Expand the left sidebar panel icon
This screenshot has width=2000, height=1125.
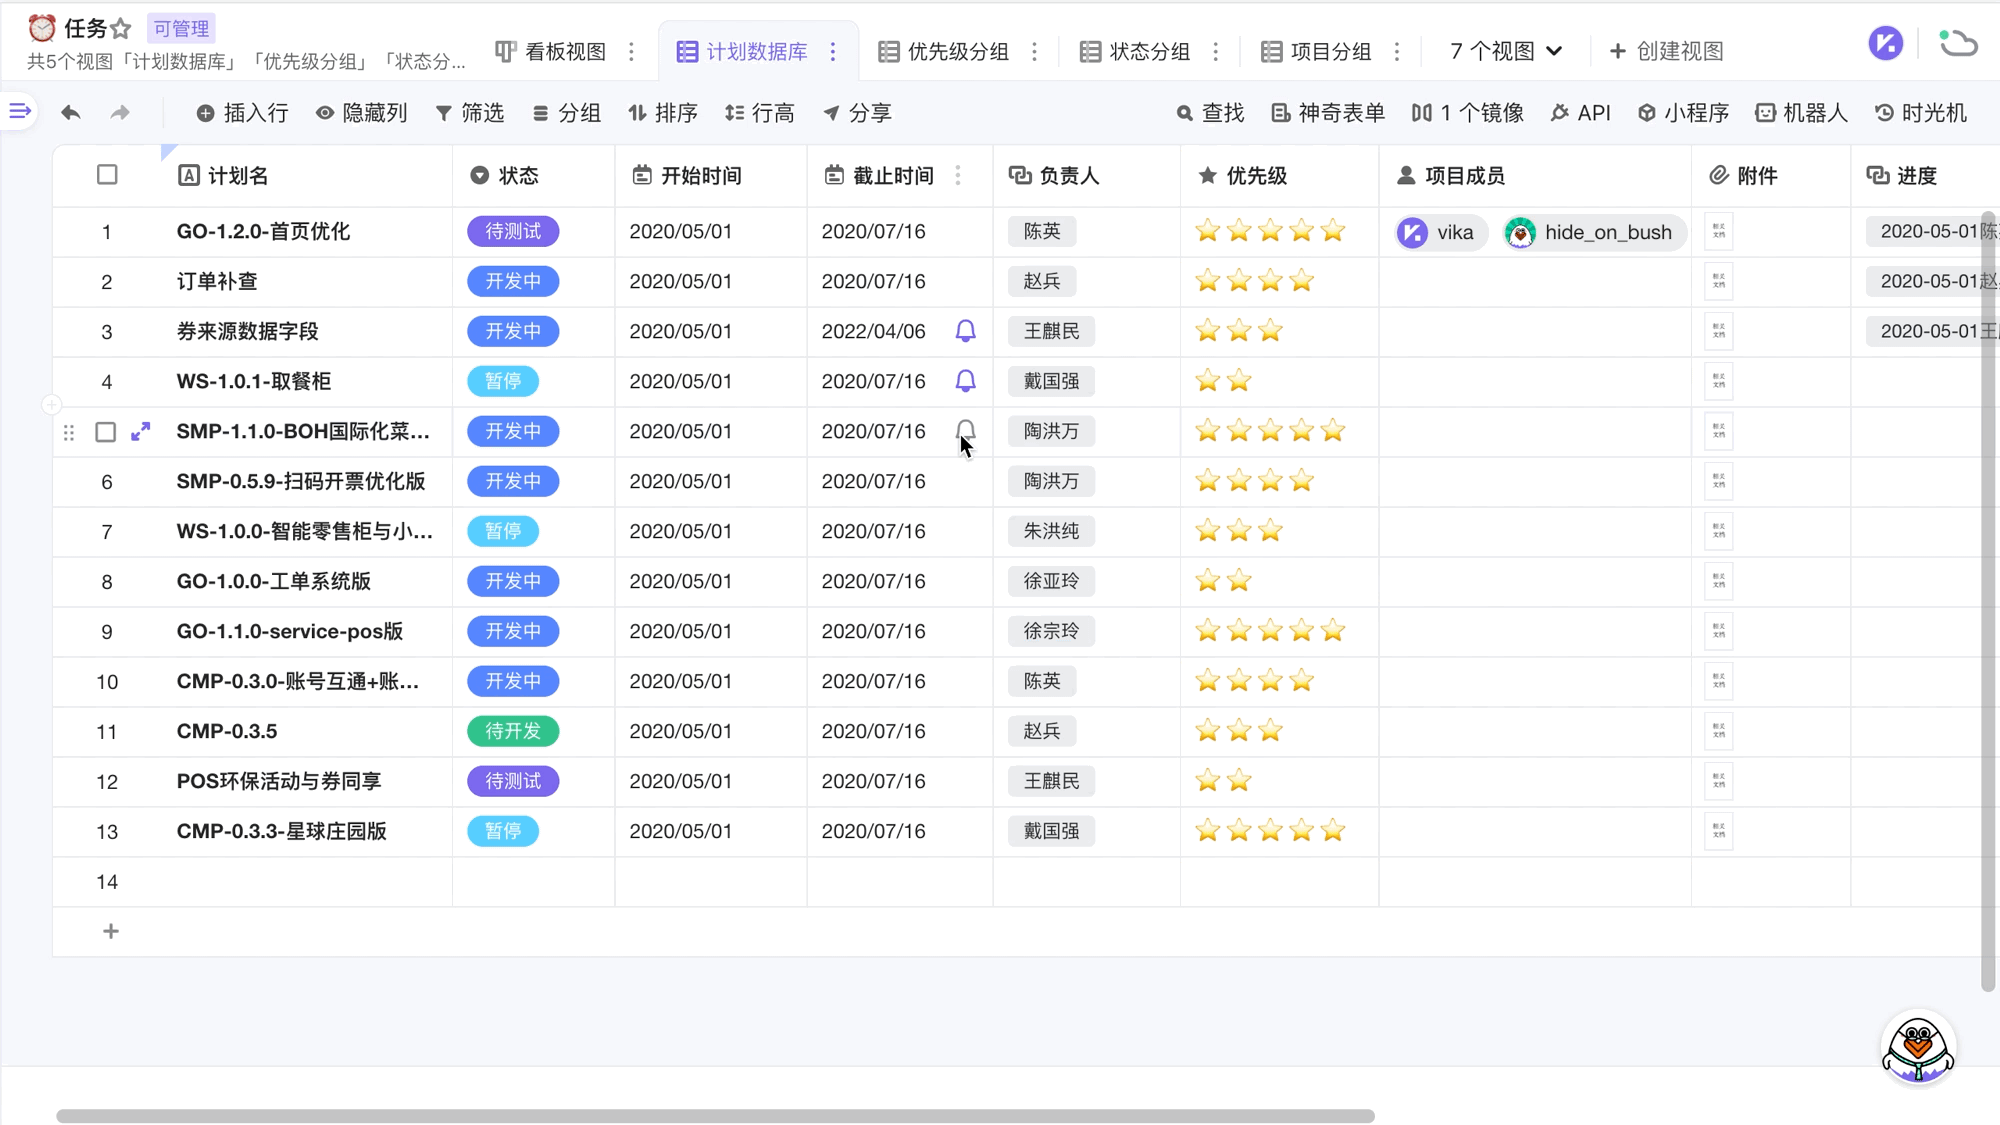(20, 111)
